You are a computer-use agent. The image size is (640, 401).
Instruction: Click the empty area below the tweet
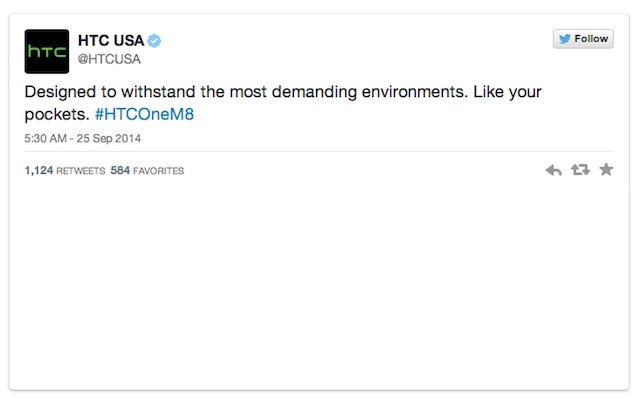point(320,290)
